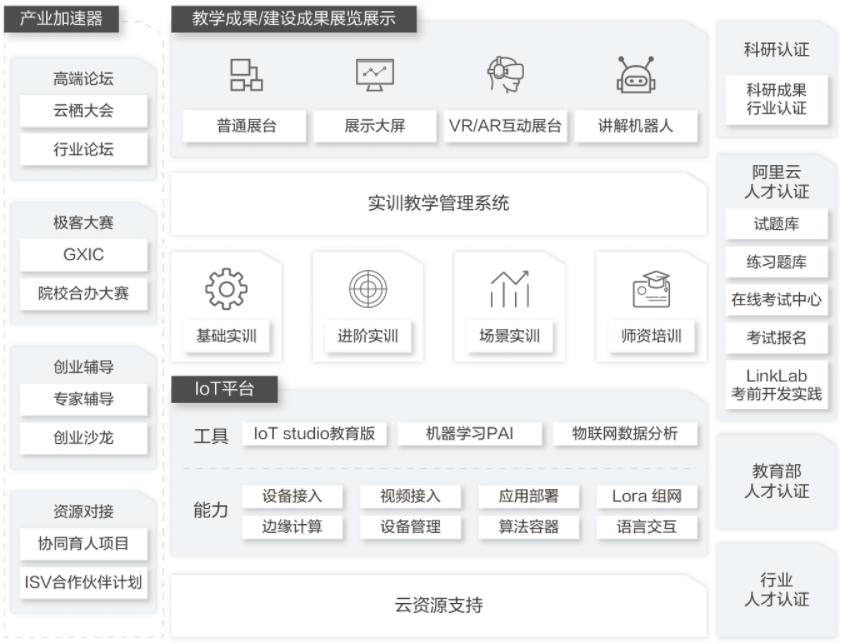
Task: Click the 院校合办大赛 item
Action: coord(83,293)
